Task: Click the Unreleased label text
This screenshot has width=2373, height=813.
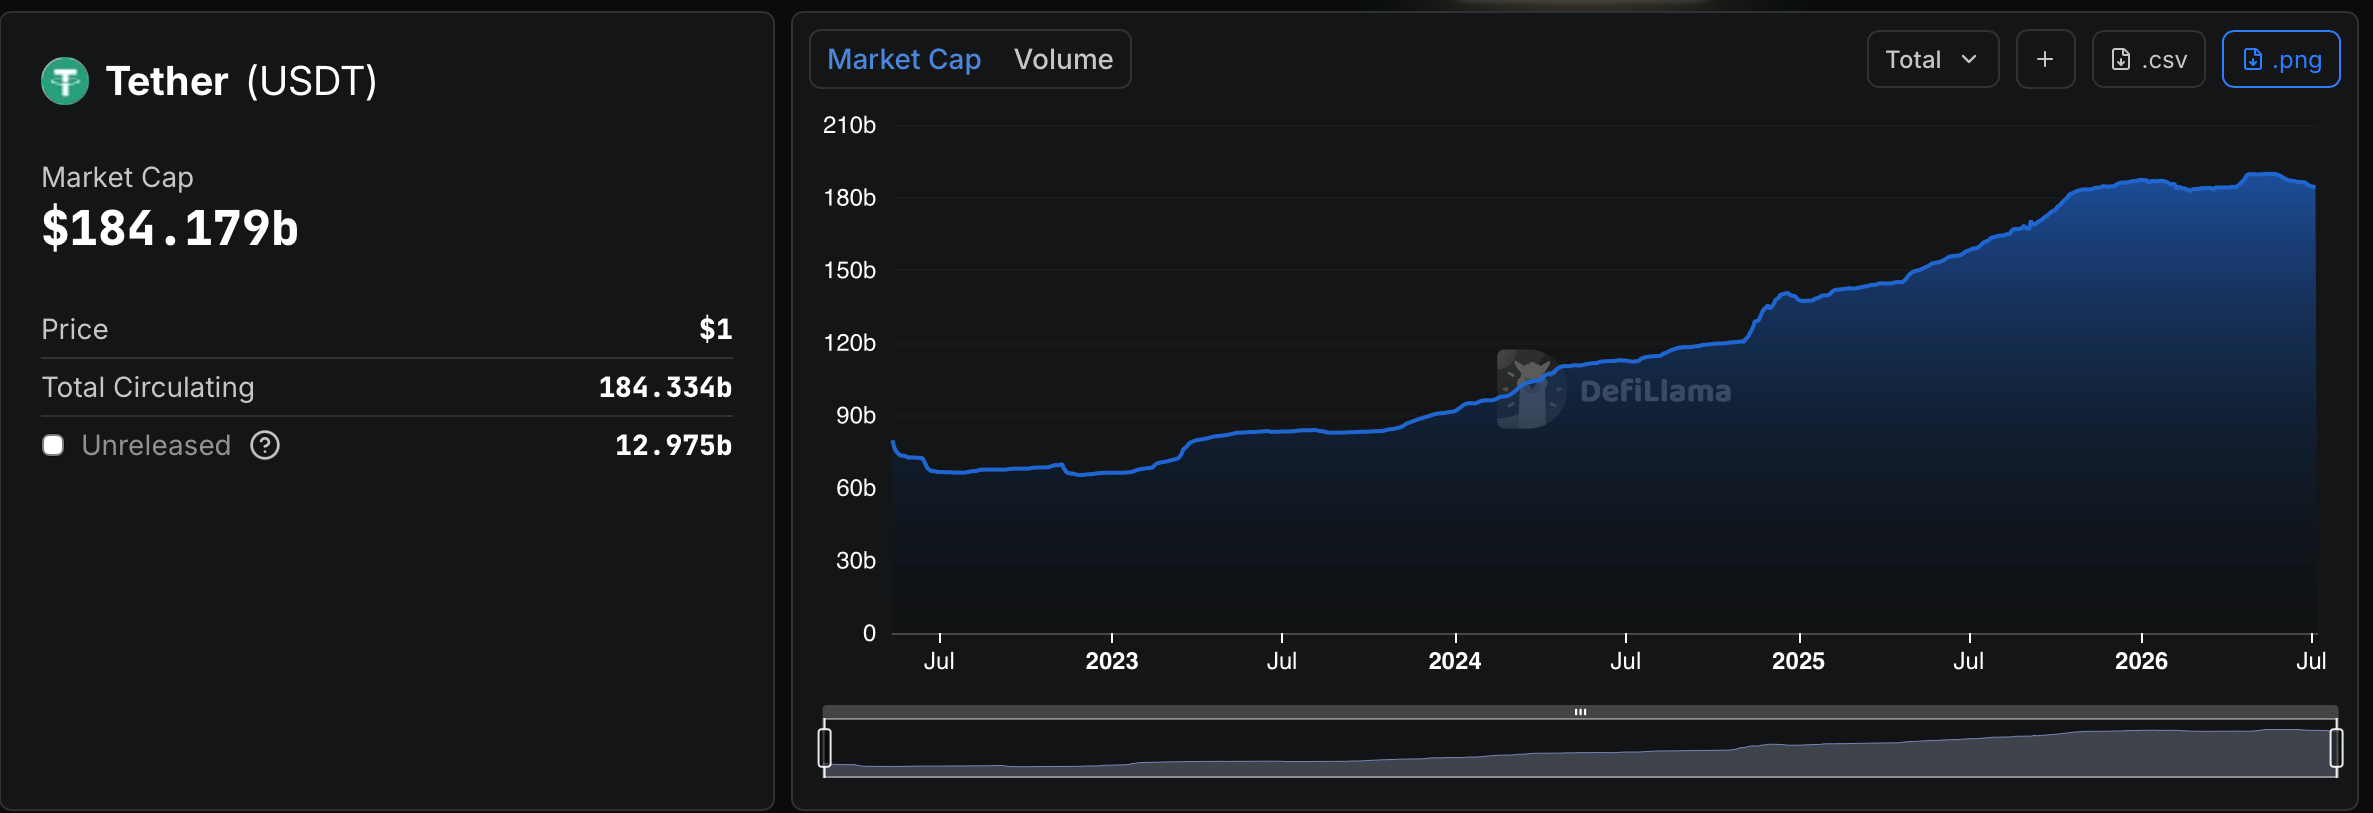Action: coord(156,445)
